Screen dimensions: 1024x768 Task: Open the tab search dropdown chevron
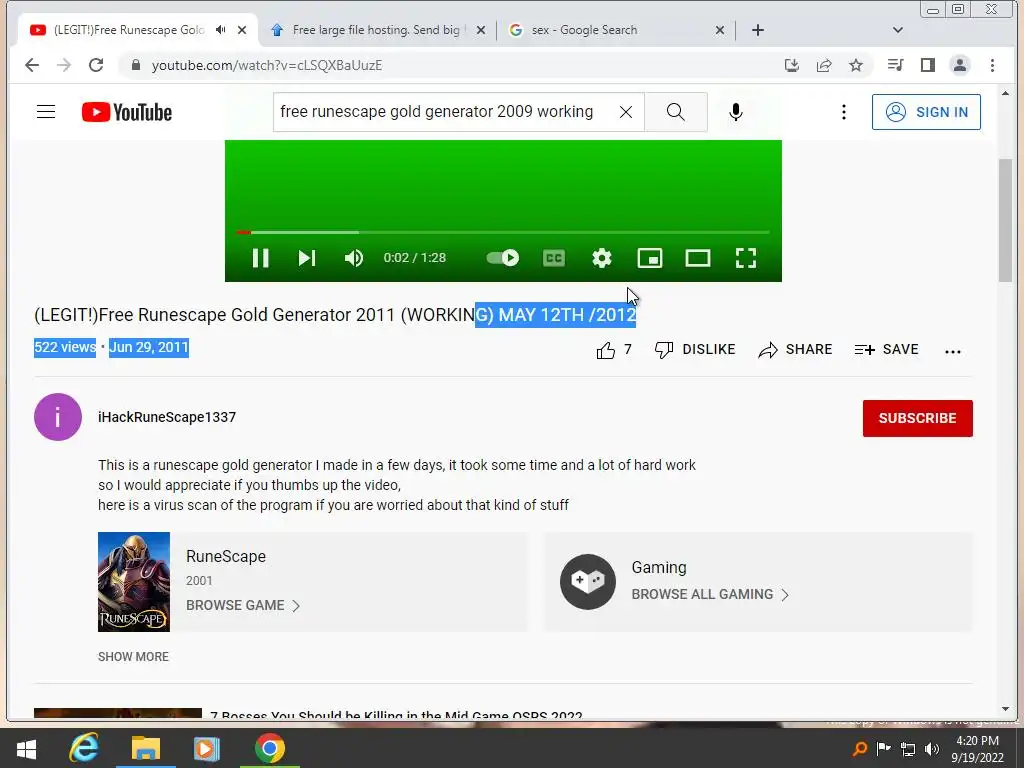[x=898, y=30]
